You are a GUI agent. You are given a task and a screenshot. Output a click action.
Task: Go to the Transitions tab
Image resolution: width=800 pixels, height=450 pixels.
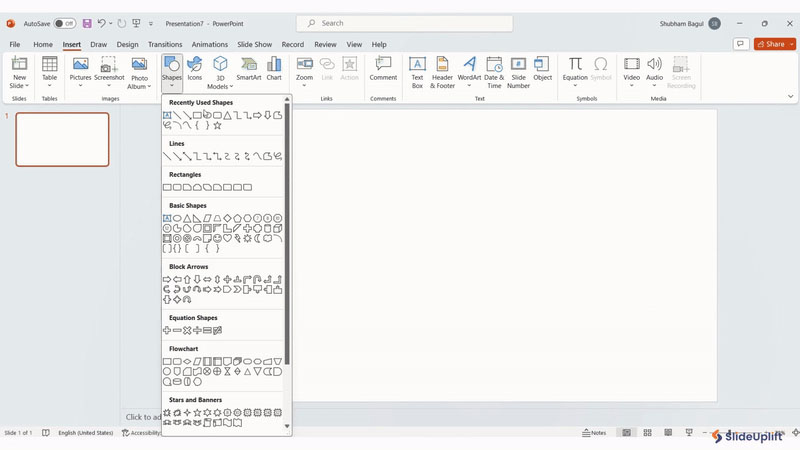click(165, 44)
